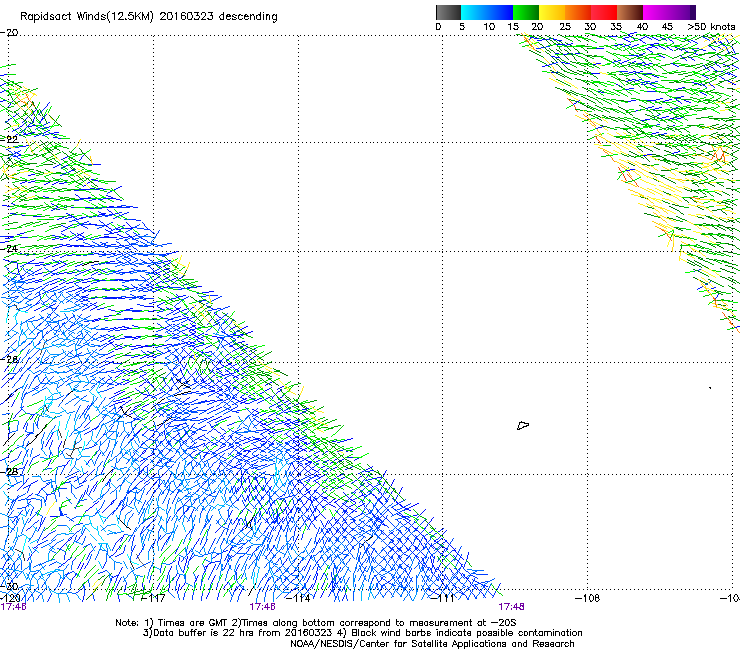This screenshot has width=740, height=650.
Task: Click the note line starting 'Note: 1) Times are GMT'
Action: [x=316, y=623]
